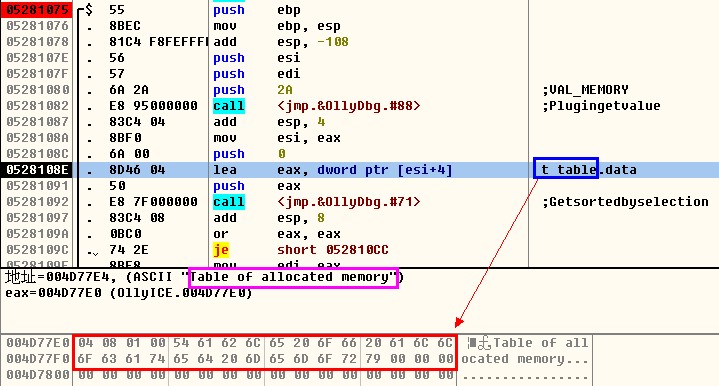Click address 0528109C
719x386 pixels.
click(x=37, y=250)
